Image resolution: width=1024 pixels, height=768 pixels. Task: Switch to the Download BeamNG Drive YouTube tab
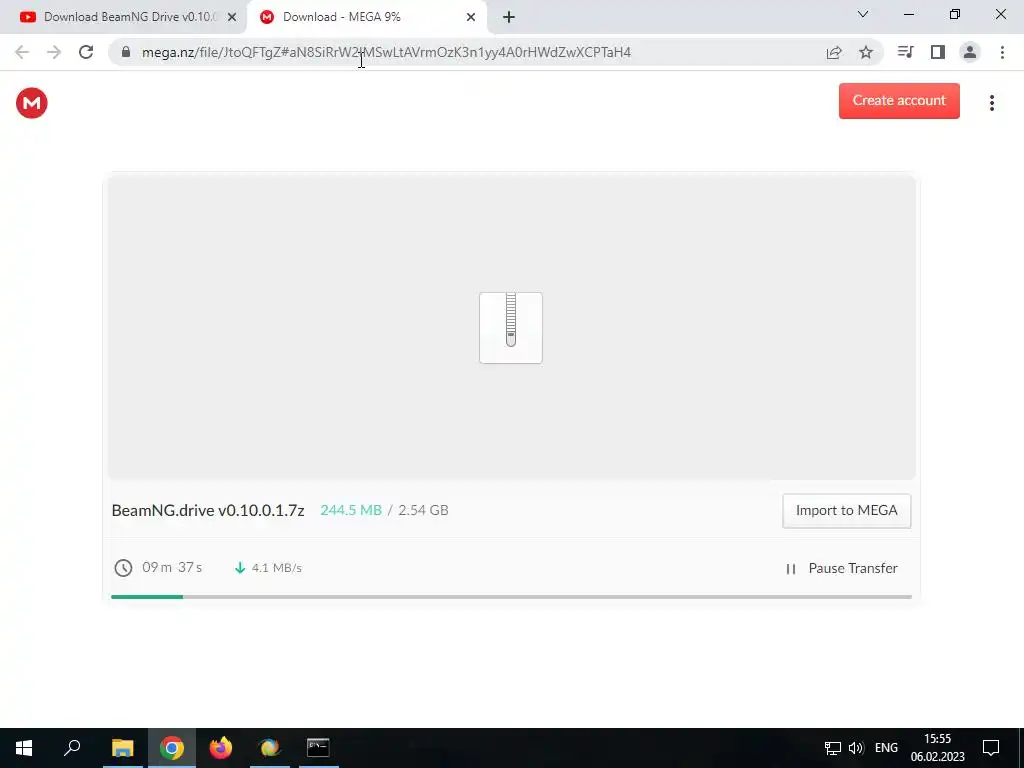[x=124, y=17]
